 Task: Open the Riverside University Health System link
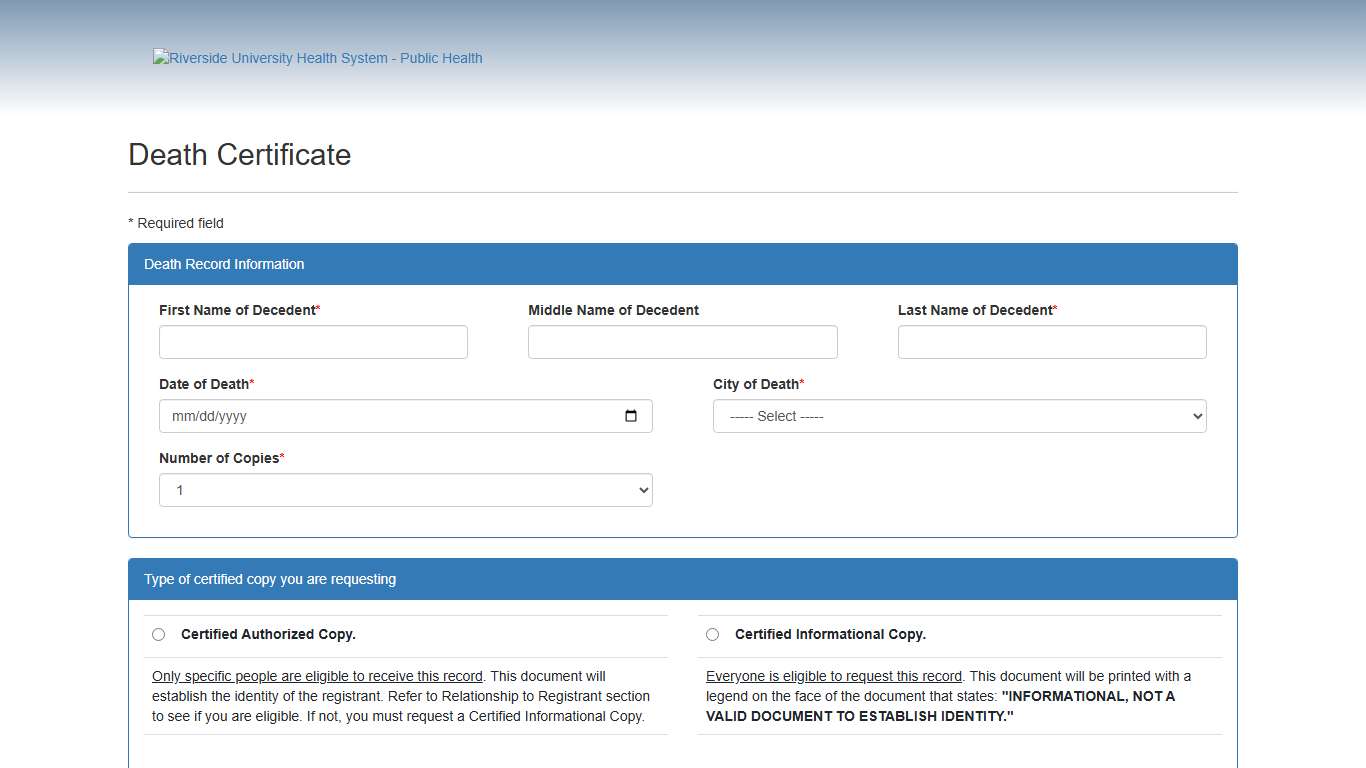click(325, 58)
